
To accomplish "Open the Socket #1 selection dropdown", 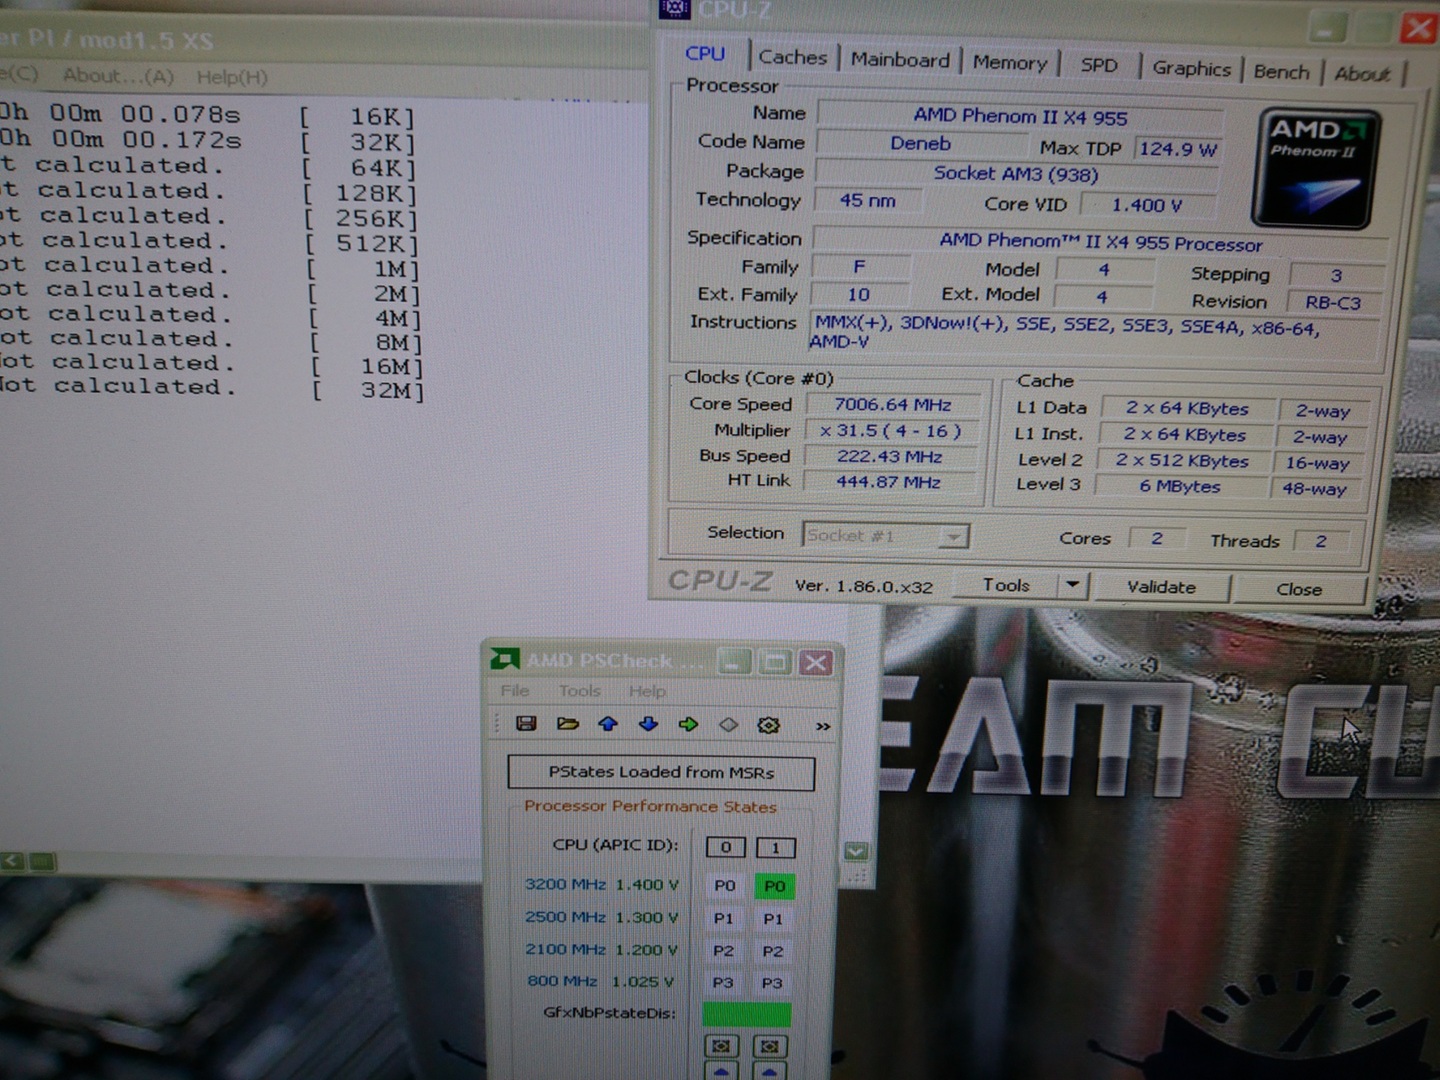I will (885, 536).
